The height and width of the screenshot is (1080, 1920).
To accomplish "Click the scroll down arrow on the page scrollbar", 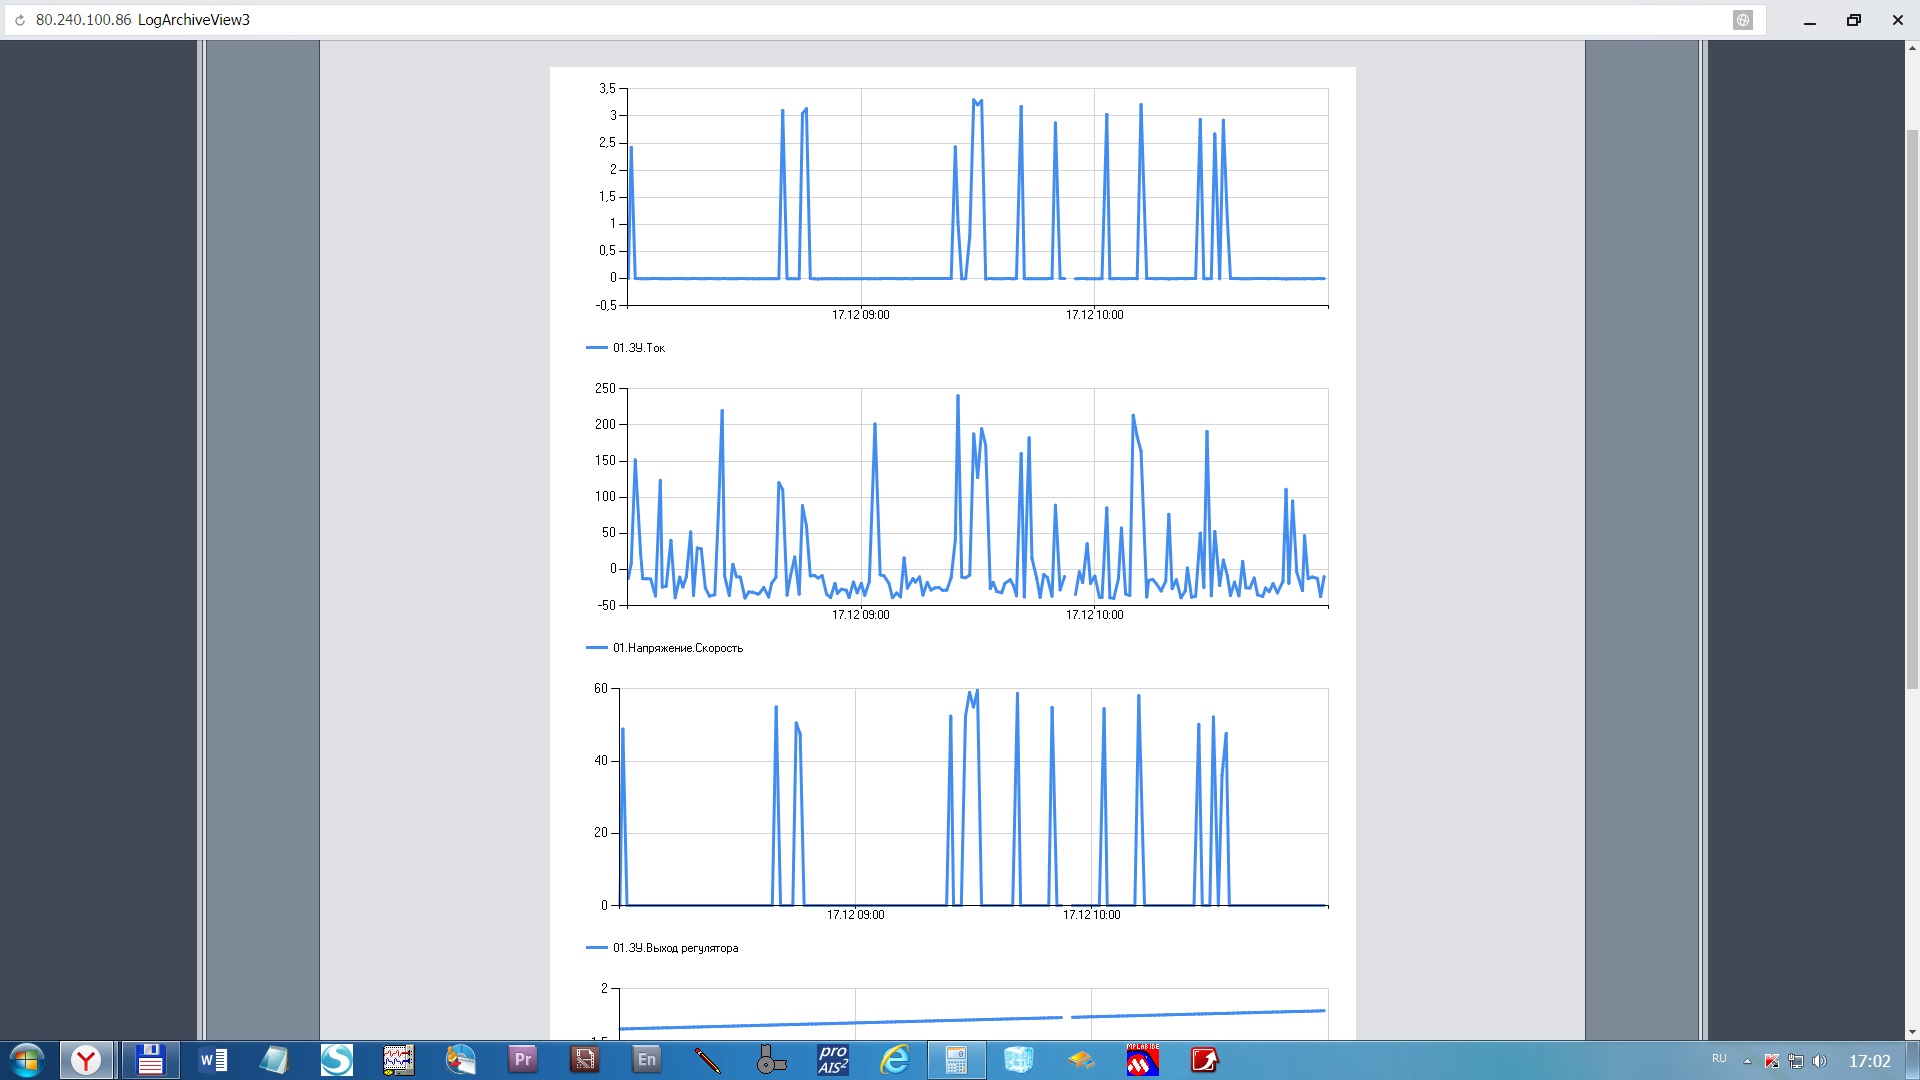I will [x=1912, y=1032].
